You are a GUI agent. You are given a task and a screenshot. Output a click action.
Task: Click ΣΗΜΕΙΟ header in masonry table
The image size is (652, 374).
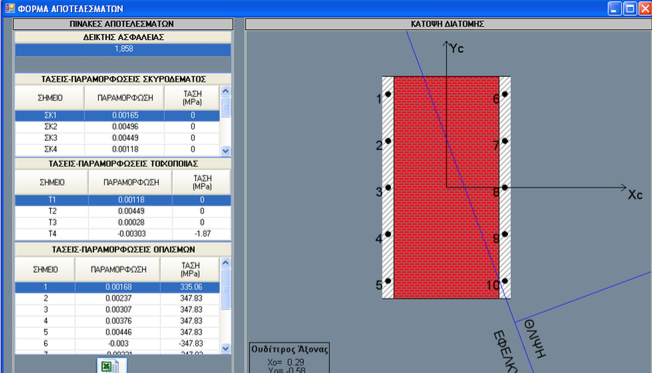52,183
